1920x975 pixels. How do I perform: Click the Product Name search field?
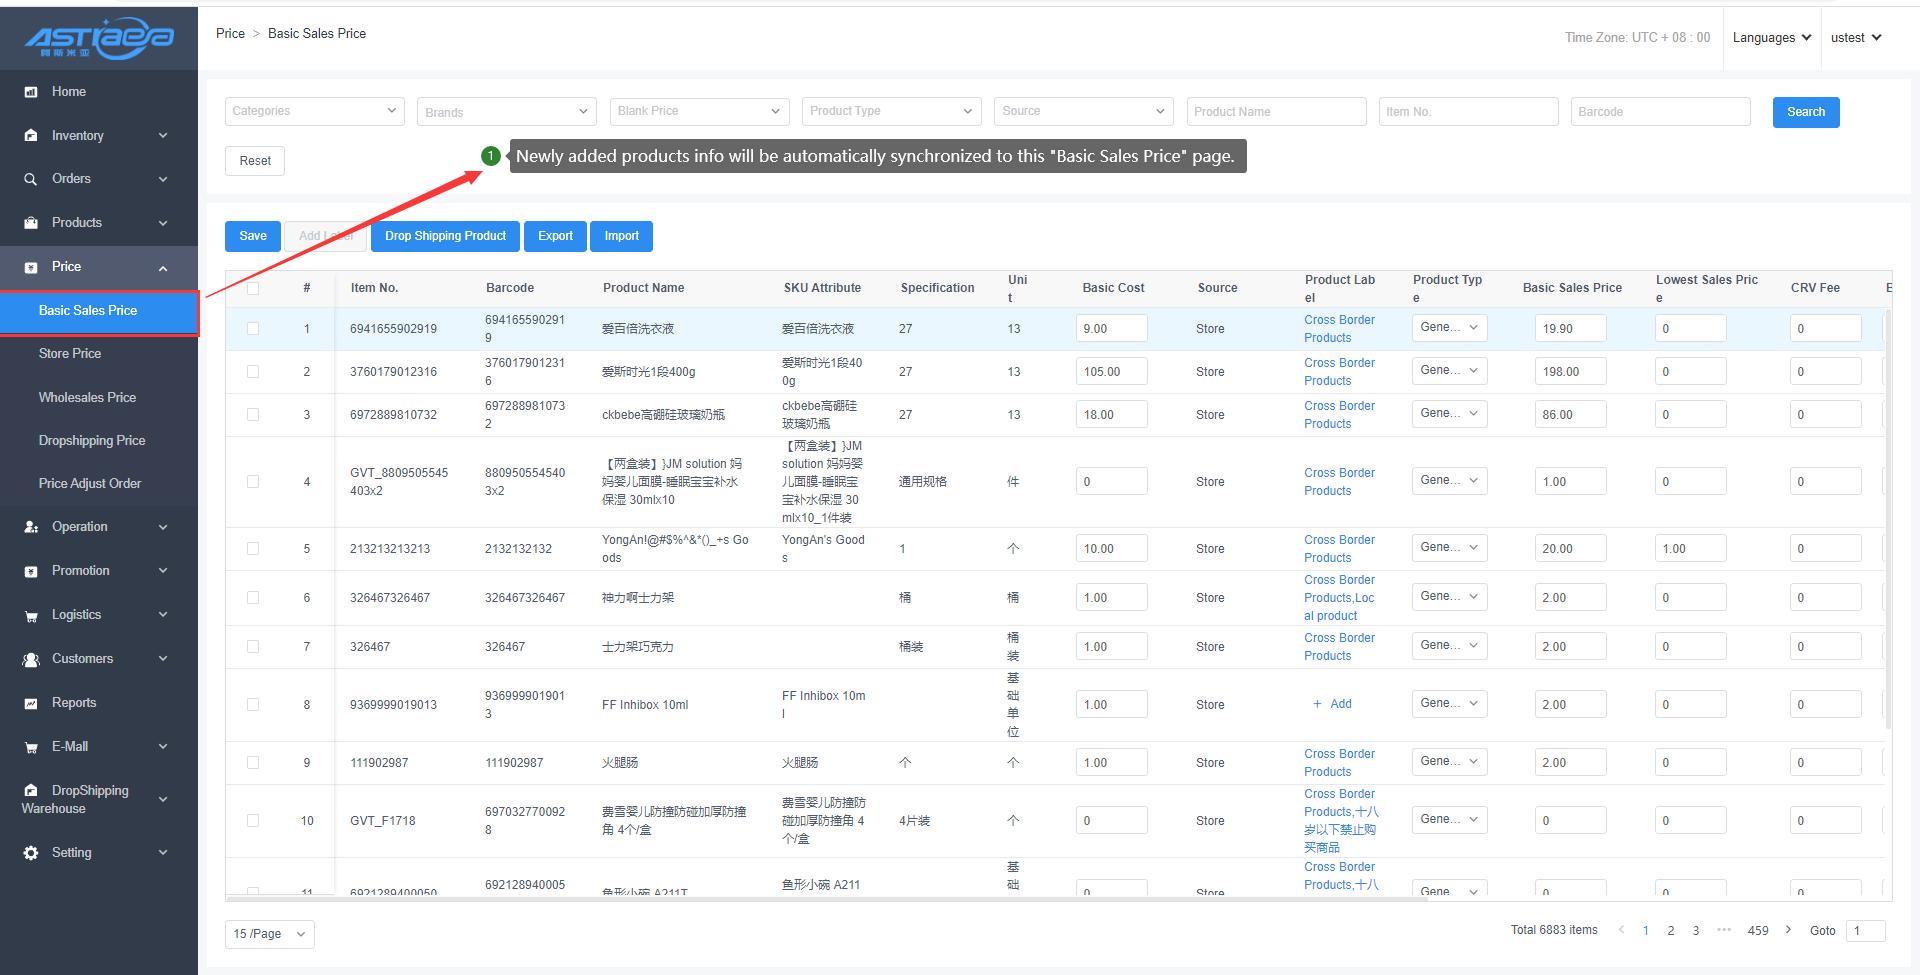1276,112
